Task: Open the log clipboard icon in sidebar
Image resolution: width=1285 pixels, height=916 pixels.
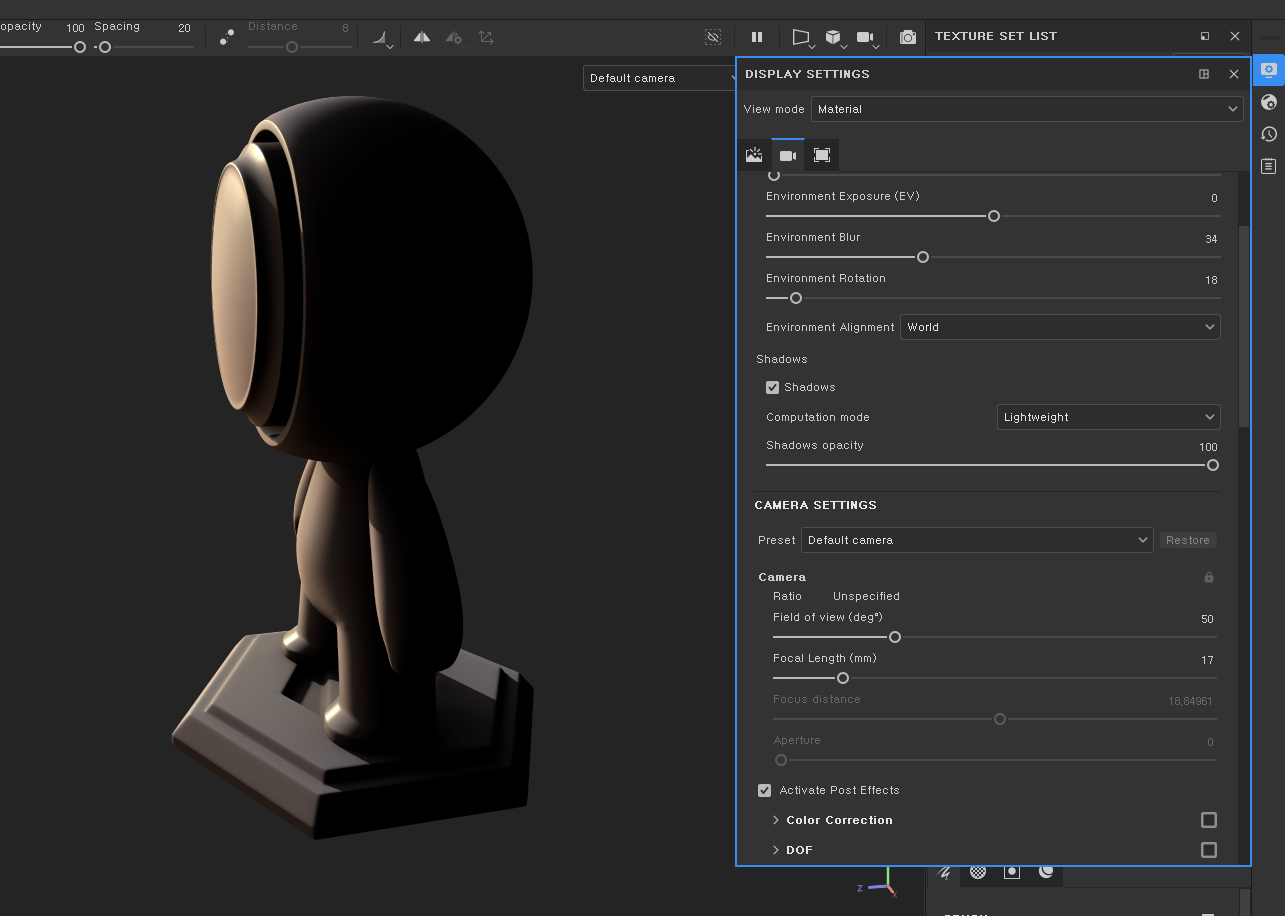Action: (1269, 166)
